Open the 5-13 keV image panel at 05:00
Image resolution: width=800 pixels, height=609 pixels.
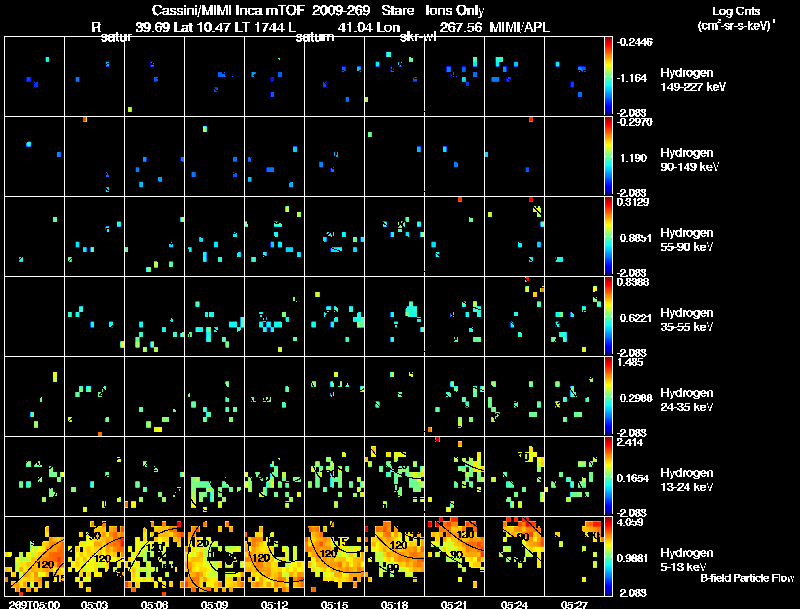35,556
